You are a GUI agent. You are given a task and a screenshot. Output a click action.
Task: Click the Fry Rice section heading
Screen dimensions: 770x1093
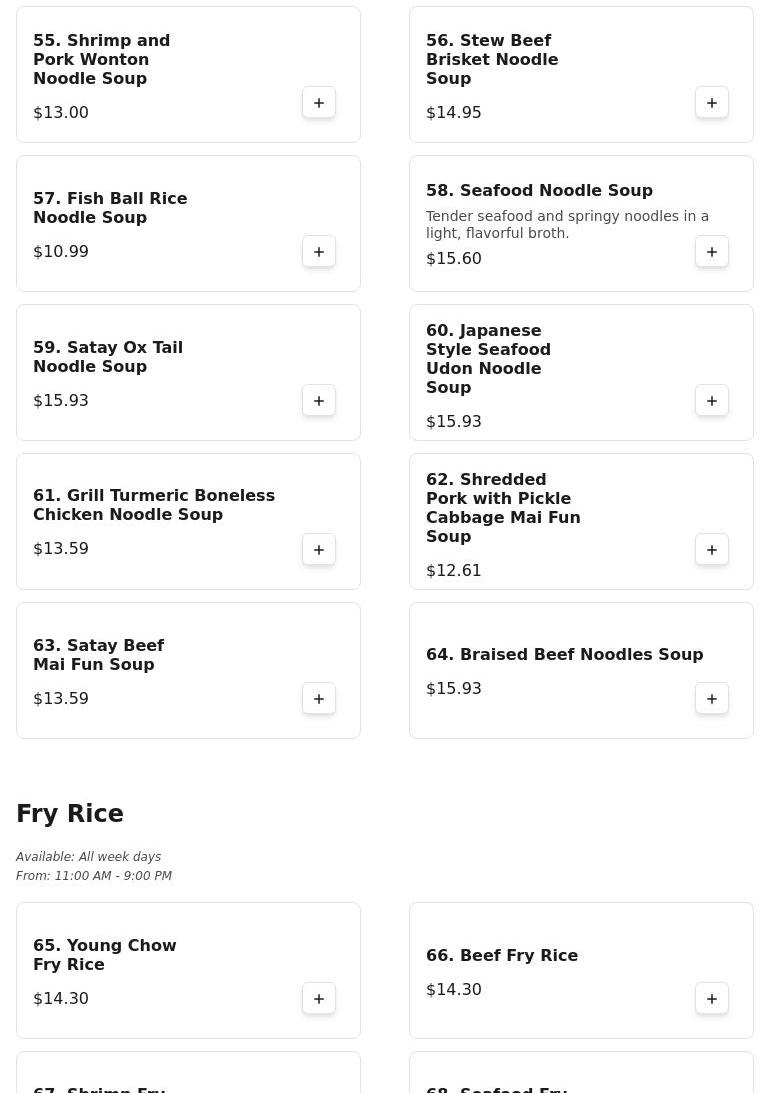70,813
